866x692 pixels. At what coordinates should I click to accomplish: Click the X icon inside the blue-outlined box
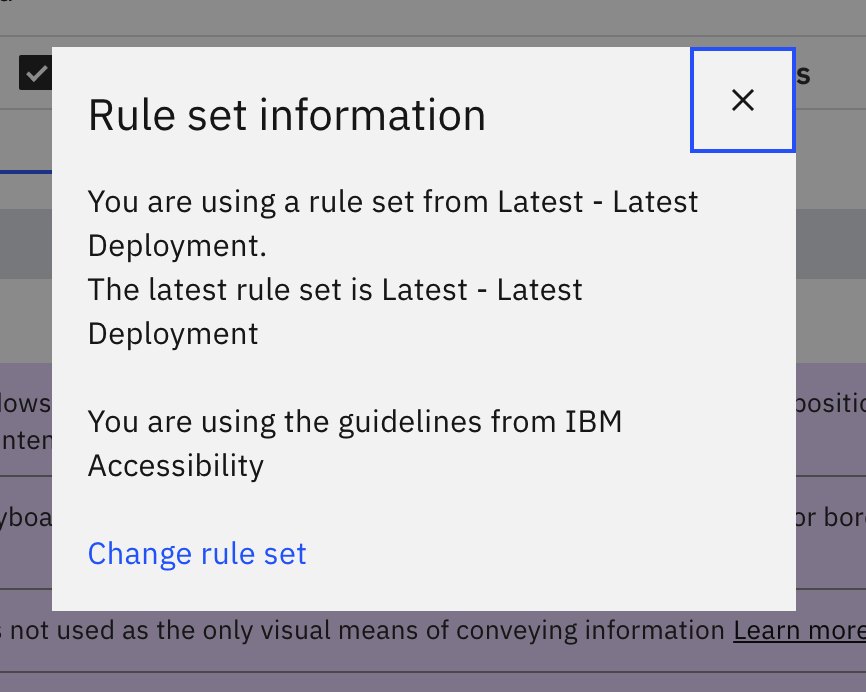pos(742,100)
